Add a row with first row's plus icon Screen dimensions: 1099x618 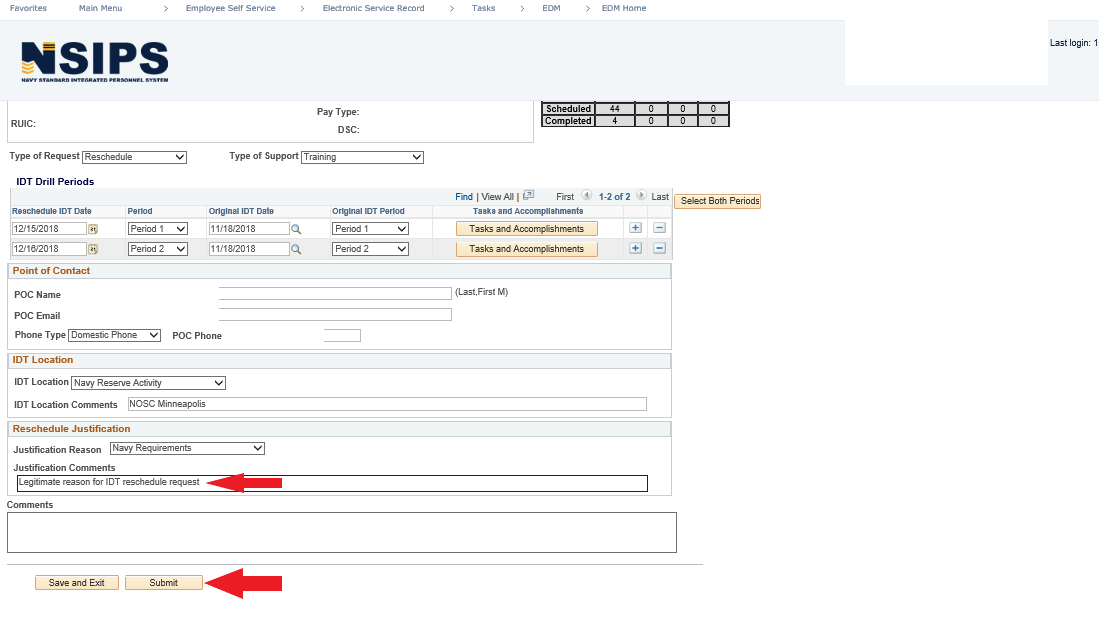(635, 228)
